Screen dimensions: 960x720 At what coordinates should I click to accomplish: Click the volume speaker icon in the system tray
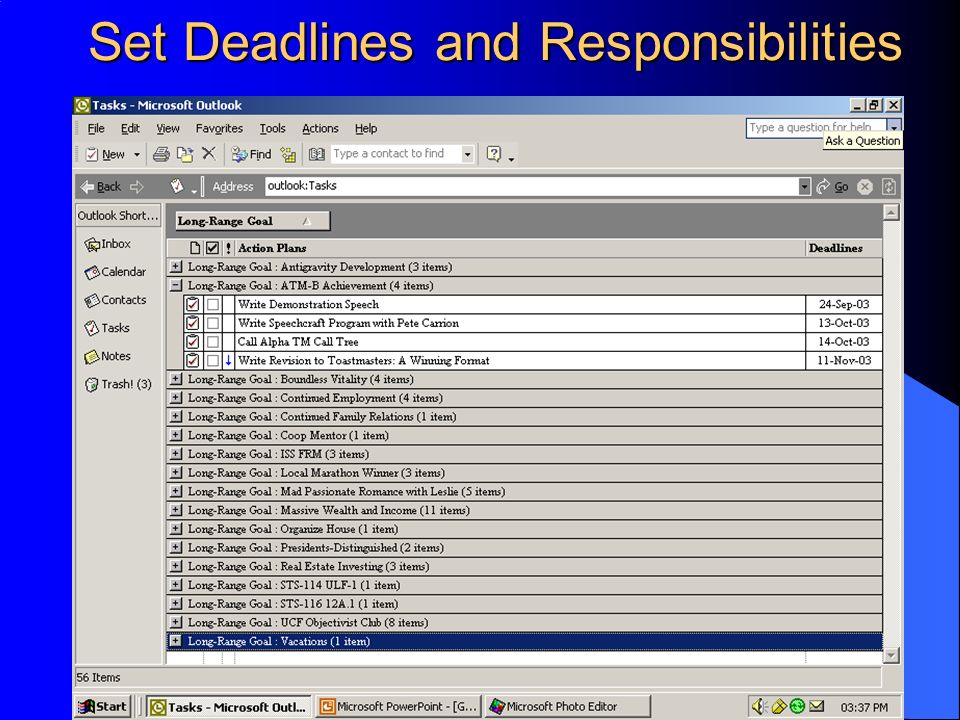tap(759, 707)
